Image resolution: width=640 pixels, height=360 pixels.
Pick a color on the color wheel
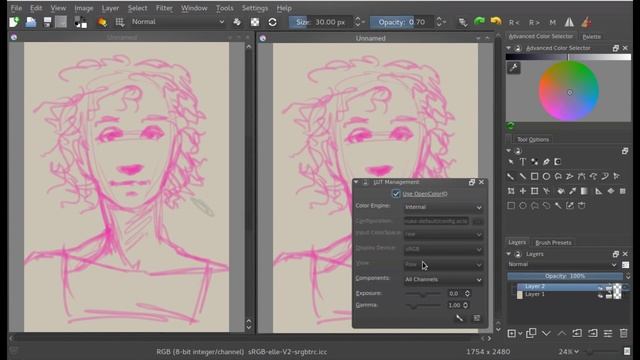(x=569, y=91)
